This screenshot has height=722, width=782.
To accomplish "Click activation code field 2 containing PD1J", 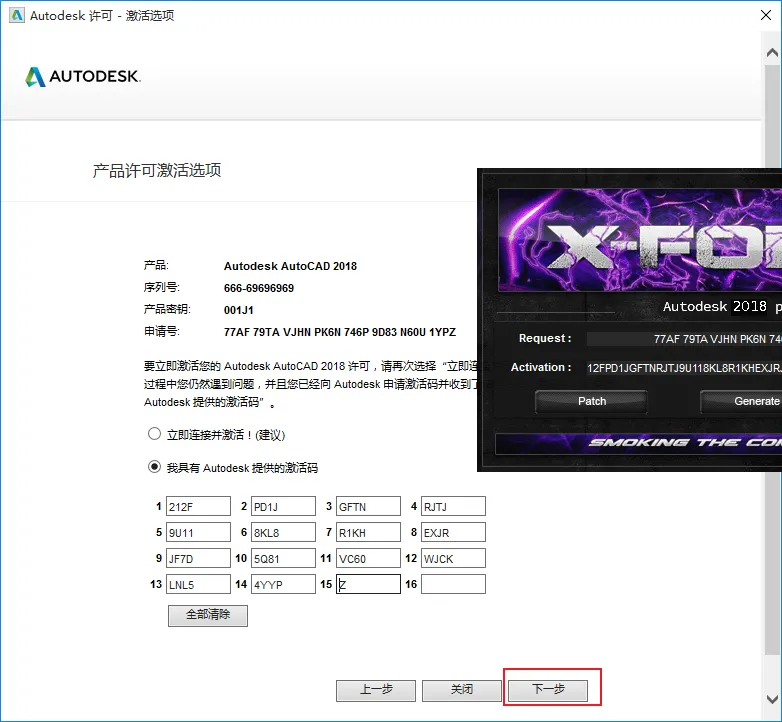I will 283,506.
